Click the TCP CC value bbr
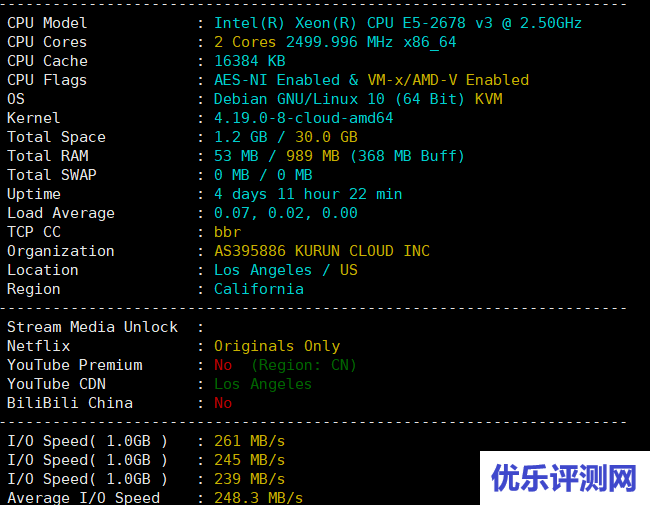 [227, 232]
